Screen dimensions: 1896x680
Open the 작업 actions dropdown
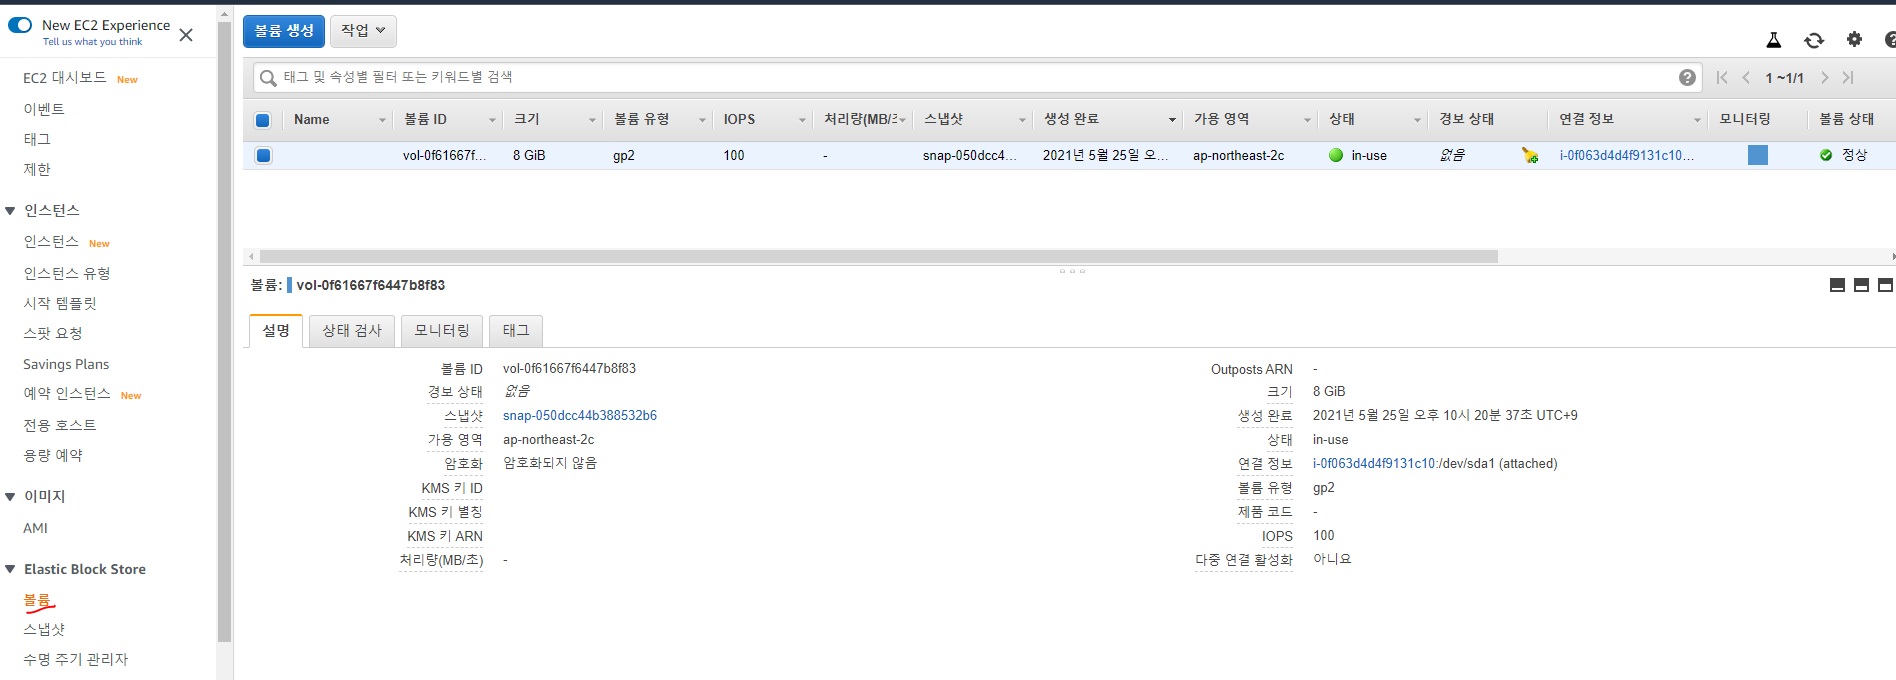coord(363,31)
